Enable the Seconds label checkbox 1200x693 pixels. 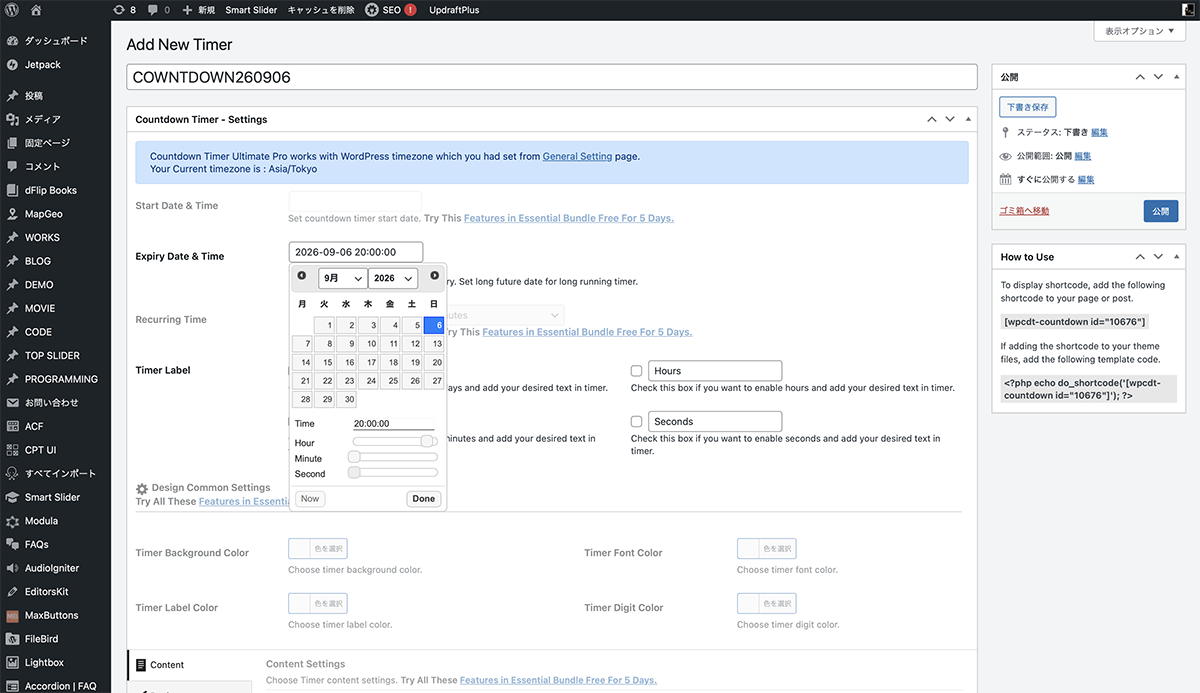click(637, 422)
